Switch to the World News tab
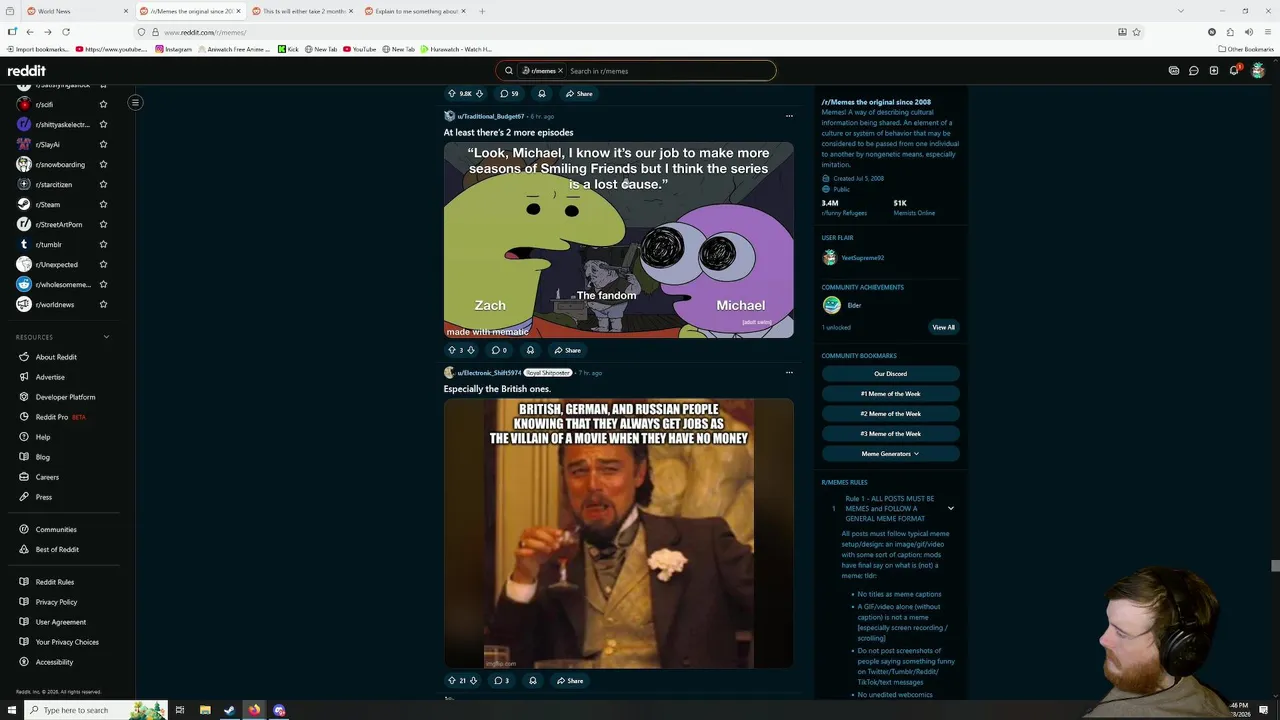The image size is (1280, 720). click(x=75, y=11)
